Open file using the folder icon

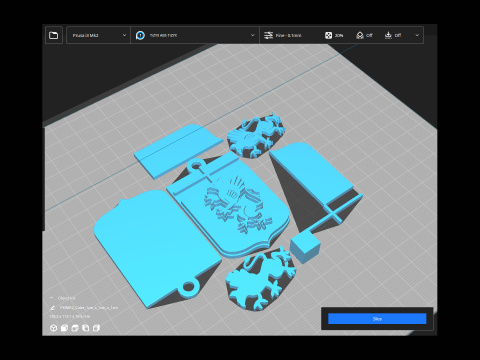coord(54,35)
